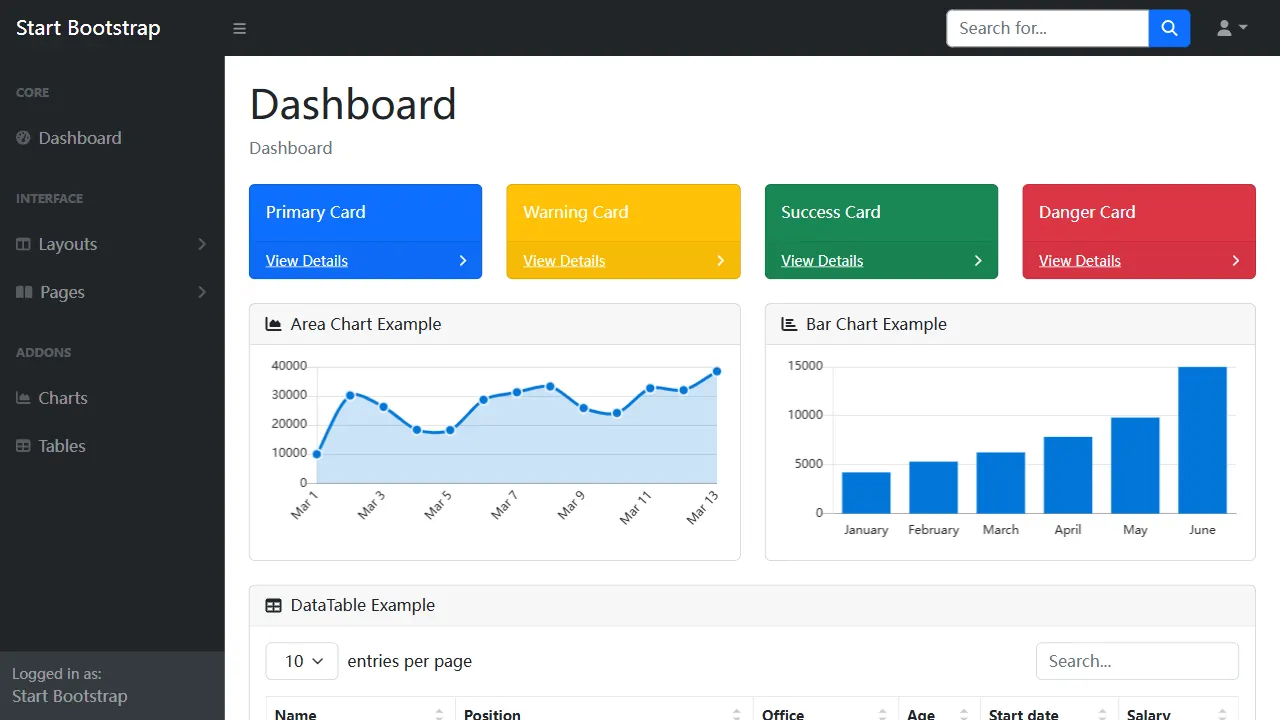
Task: Click the Tables grid icon in sidebar
Action: [x=23, y=446]
